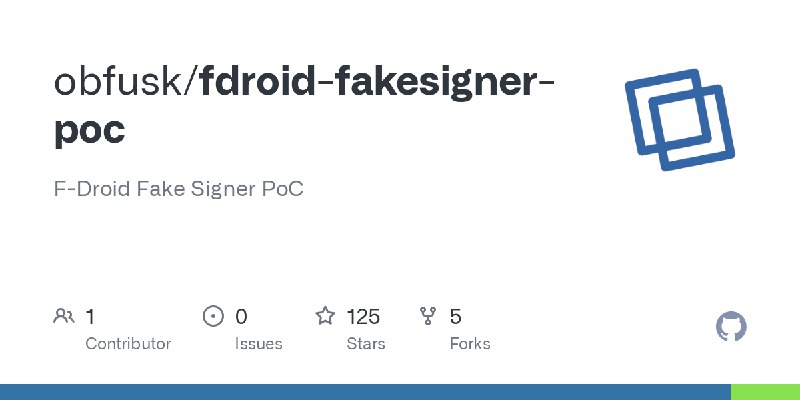The height and width of the screenshot is (400, 800).
Task: Click the GitHub octocat logo
Action: point(731,326)
